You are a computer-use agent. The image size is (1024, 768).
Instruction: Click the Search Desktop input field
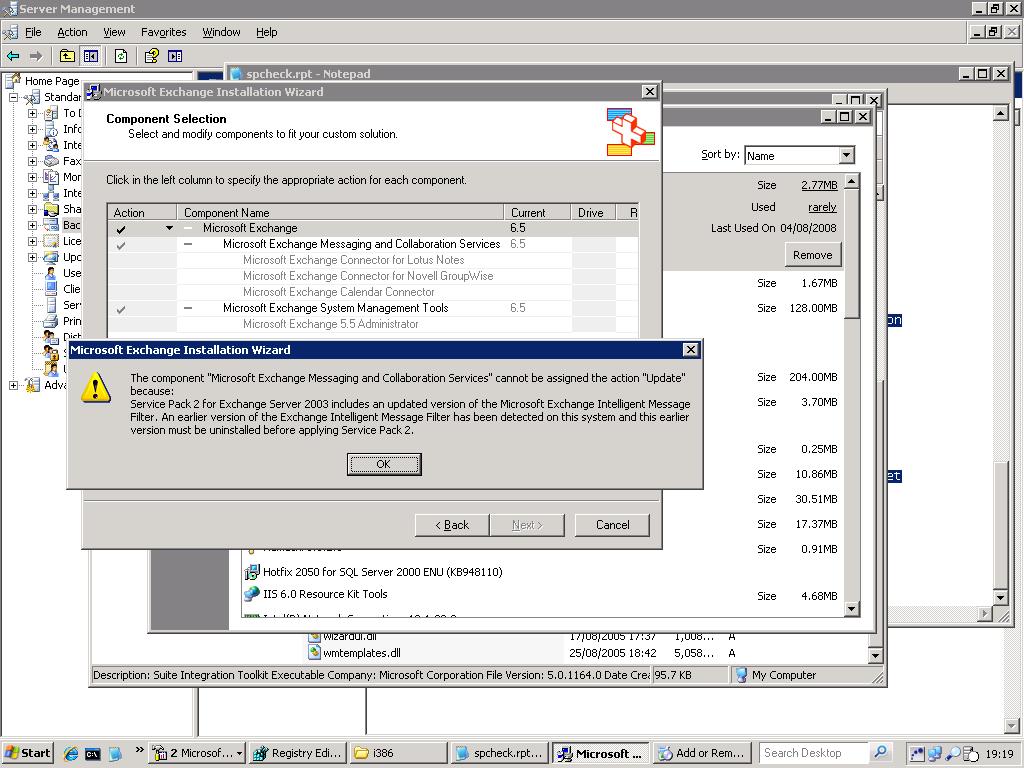click(x=813, y=753)
